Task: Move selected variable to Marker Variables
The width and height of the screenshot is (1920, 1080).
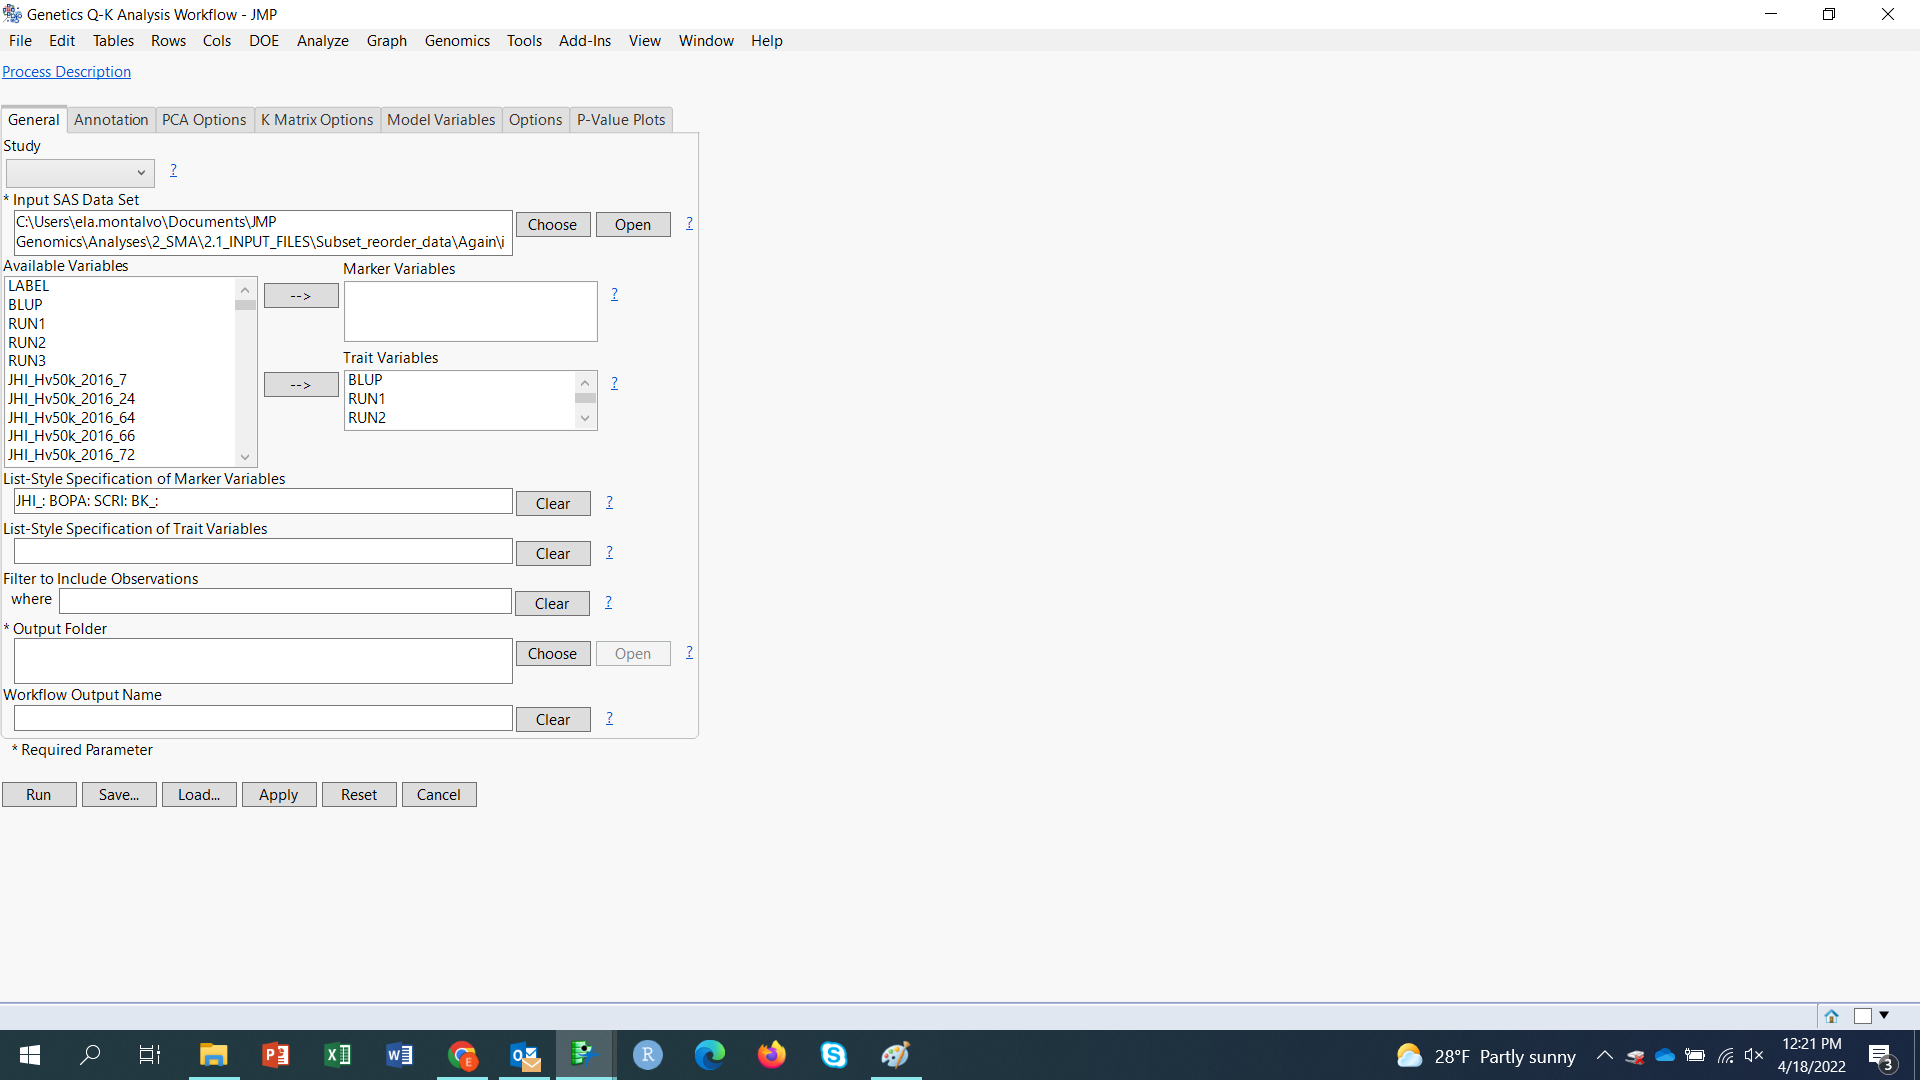Action: point(301,296)
